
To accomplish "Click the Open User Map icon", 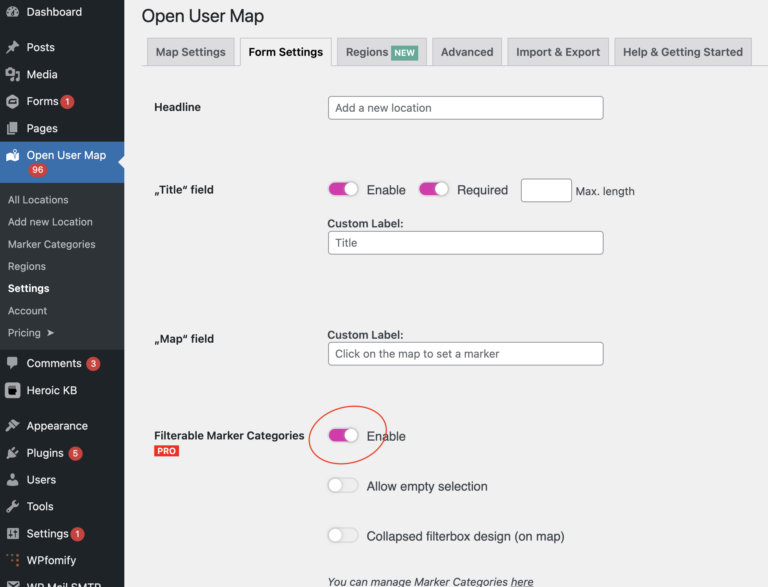I will coord(13,155).
